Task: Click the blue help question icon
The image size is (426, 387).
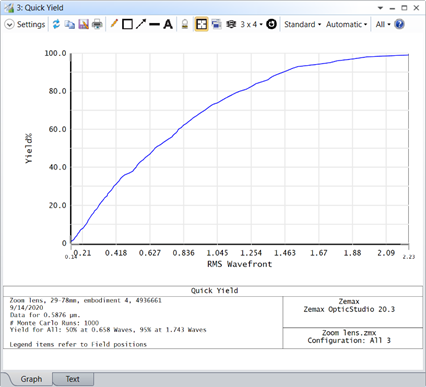Action: [x=399, y=24]
